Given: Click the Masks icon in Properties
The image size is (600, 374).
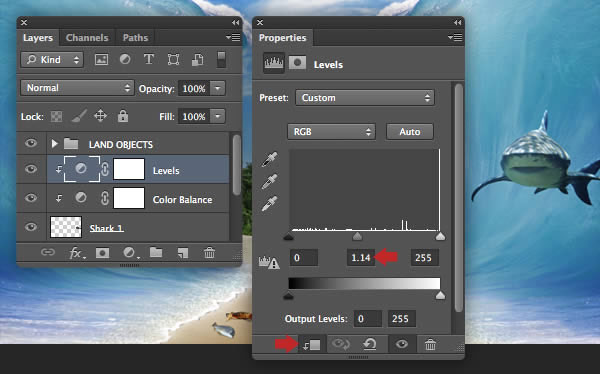Looking at the screenshot, I should [297, 62].
